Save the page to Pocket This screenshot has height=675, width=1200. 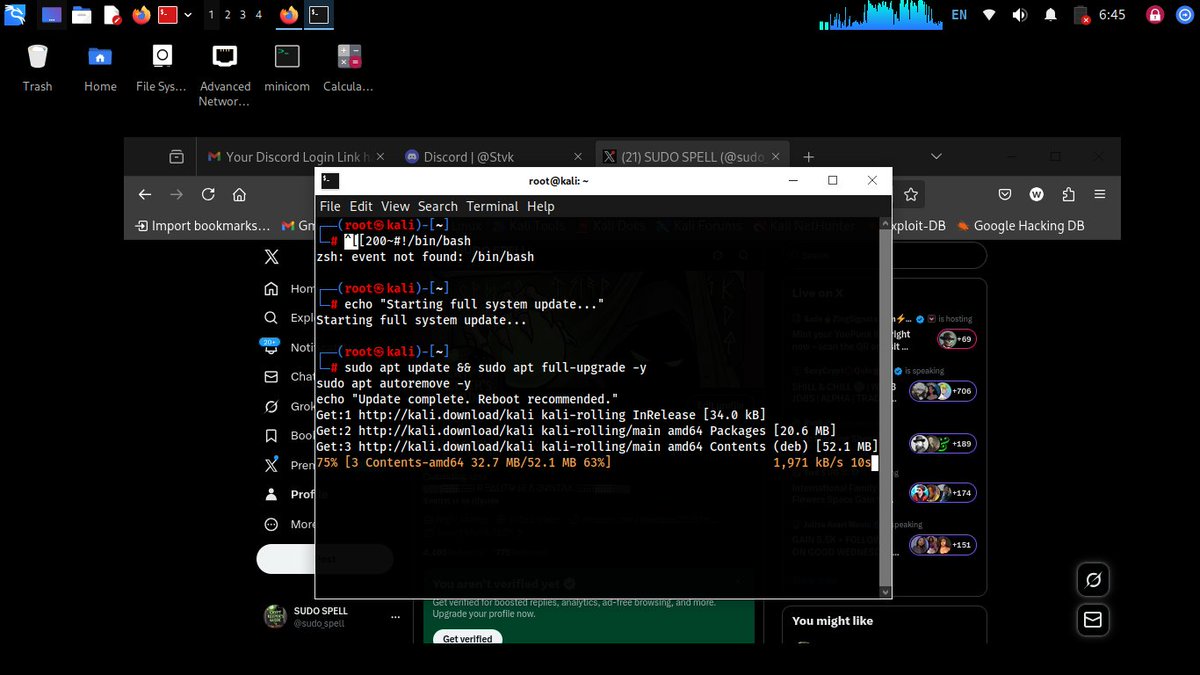[x=1005, y=194]
